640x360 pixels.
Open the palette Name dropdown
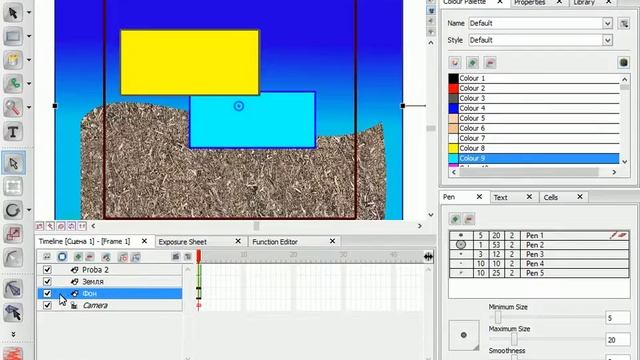(x=607, y=23)
